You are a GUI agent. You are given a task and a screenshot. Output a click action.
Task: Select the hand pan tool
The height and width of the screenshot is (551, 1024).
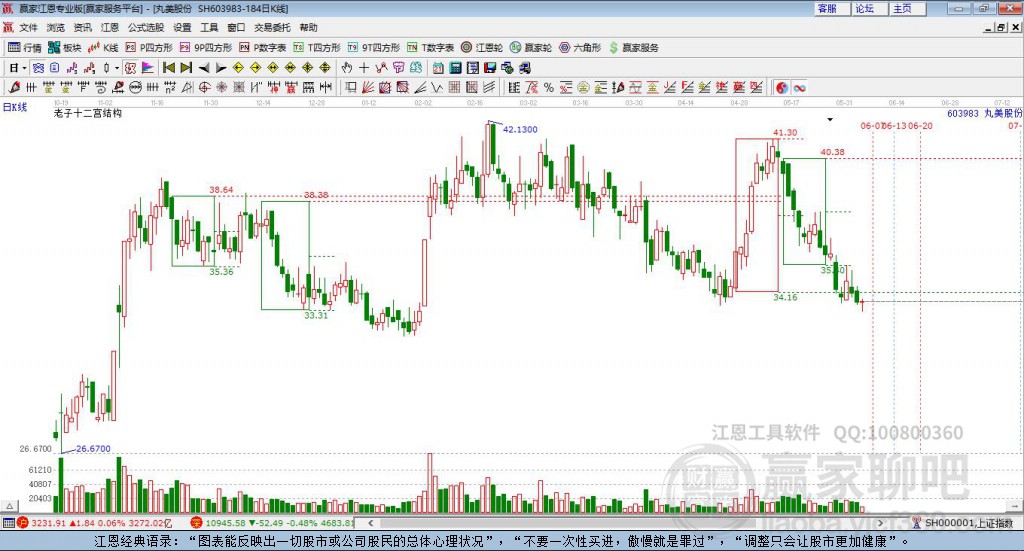click(347, 68)
